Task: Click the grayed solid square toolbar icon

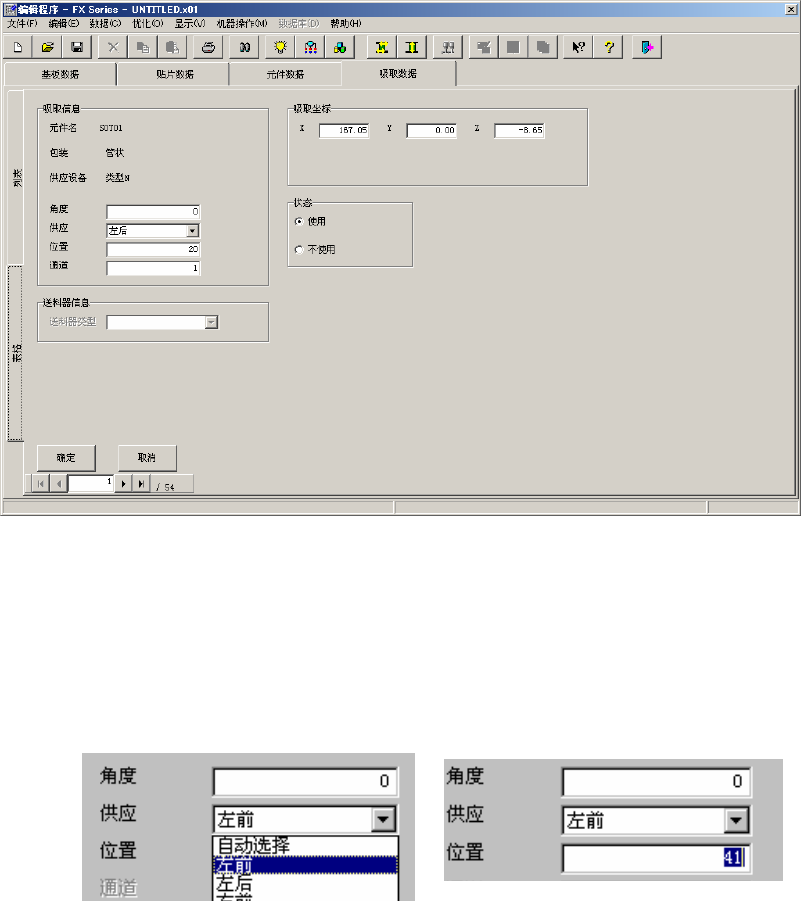Action: tap(513, 47)
